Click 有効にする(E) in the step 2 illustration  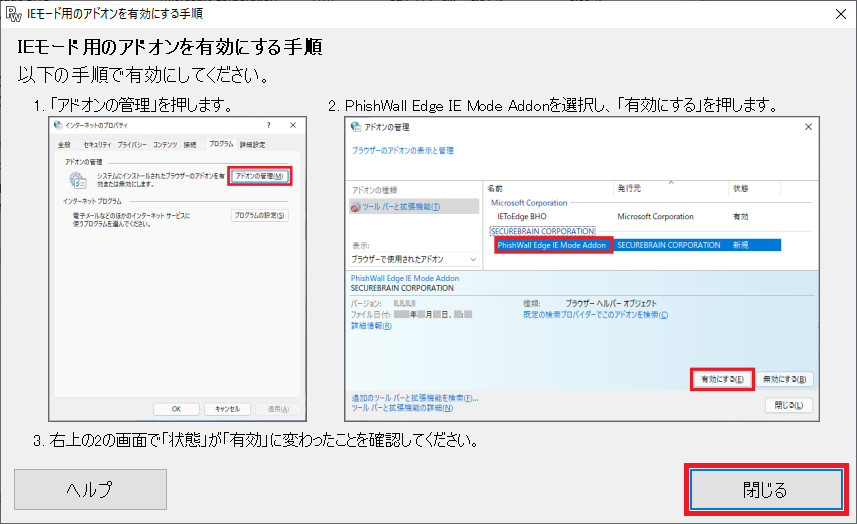pos(723,379)
